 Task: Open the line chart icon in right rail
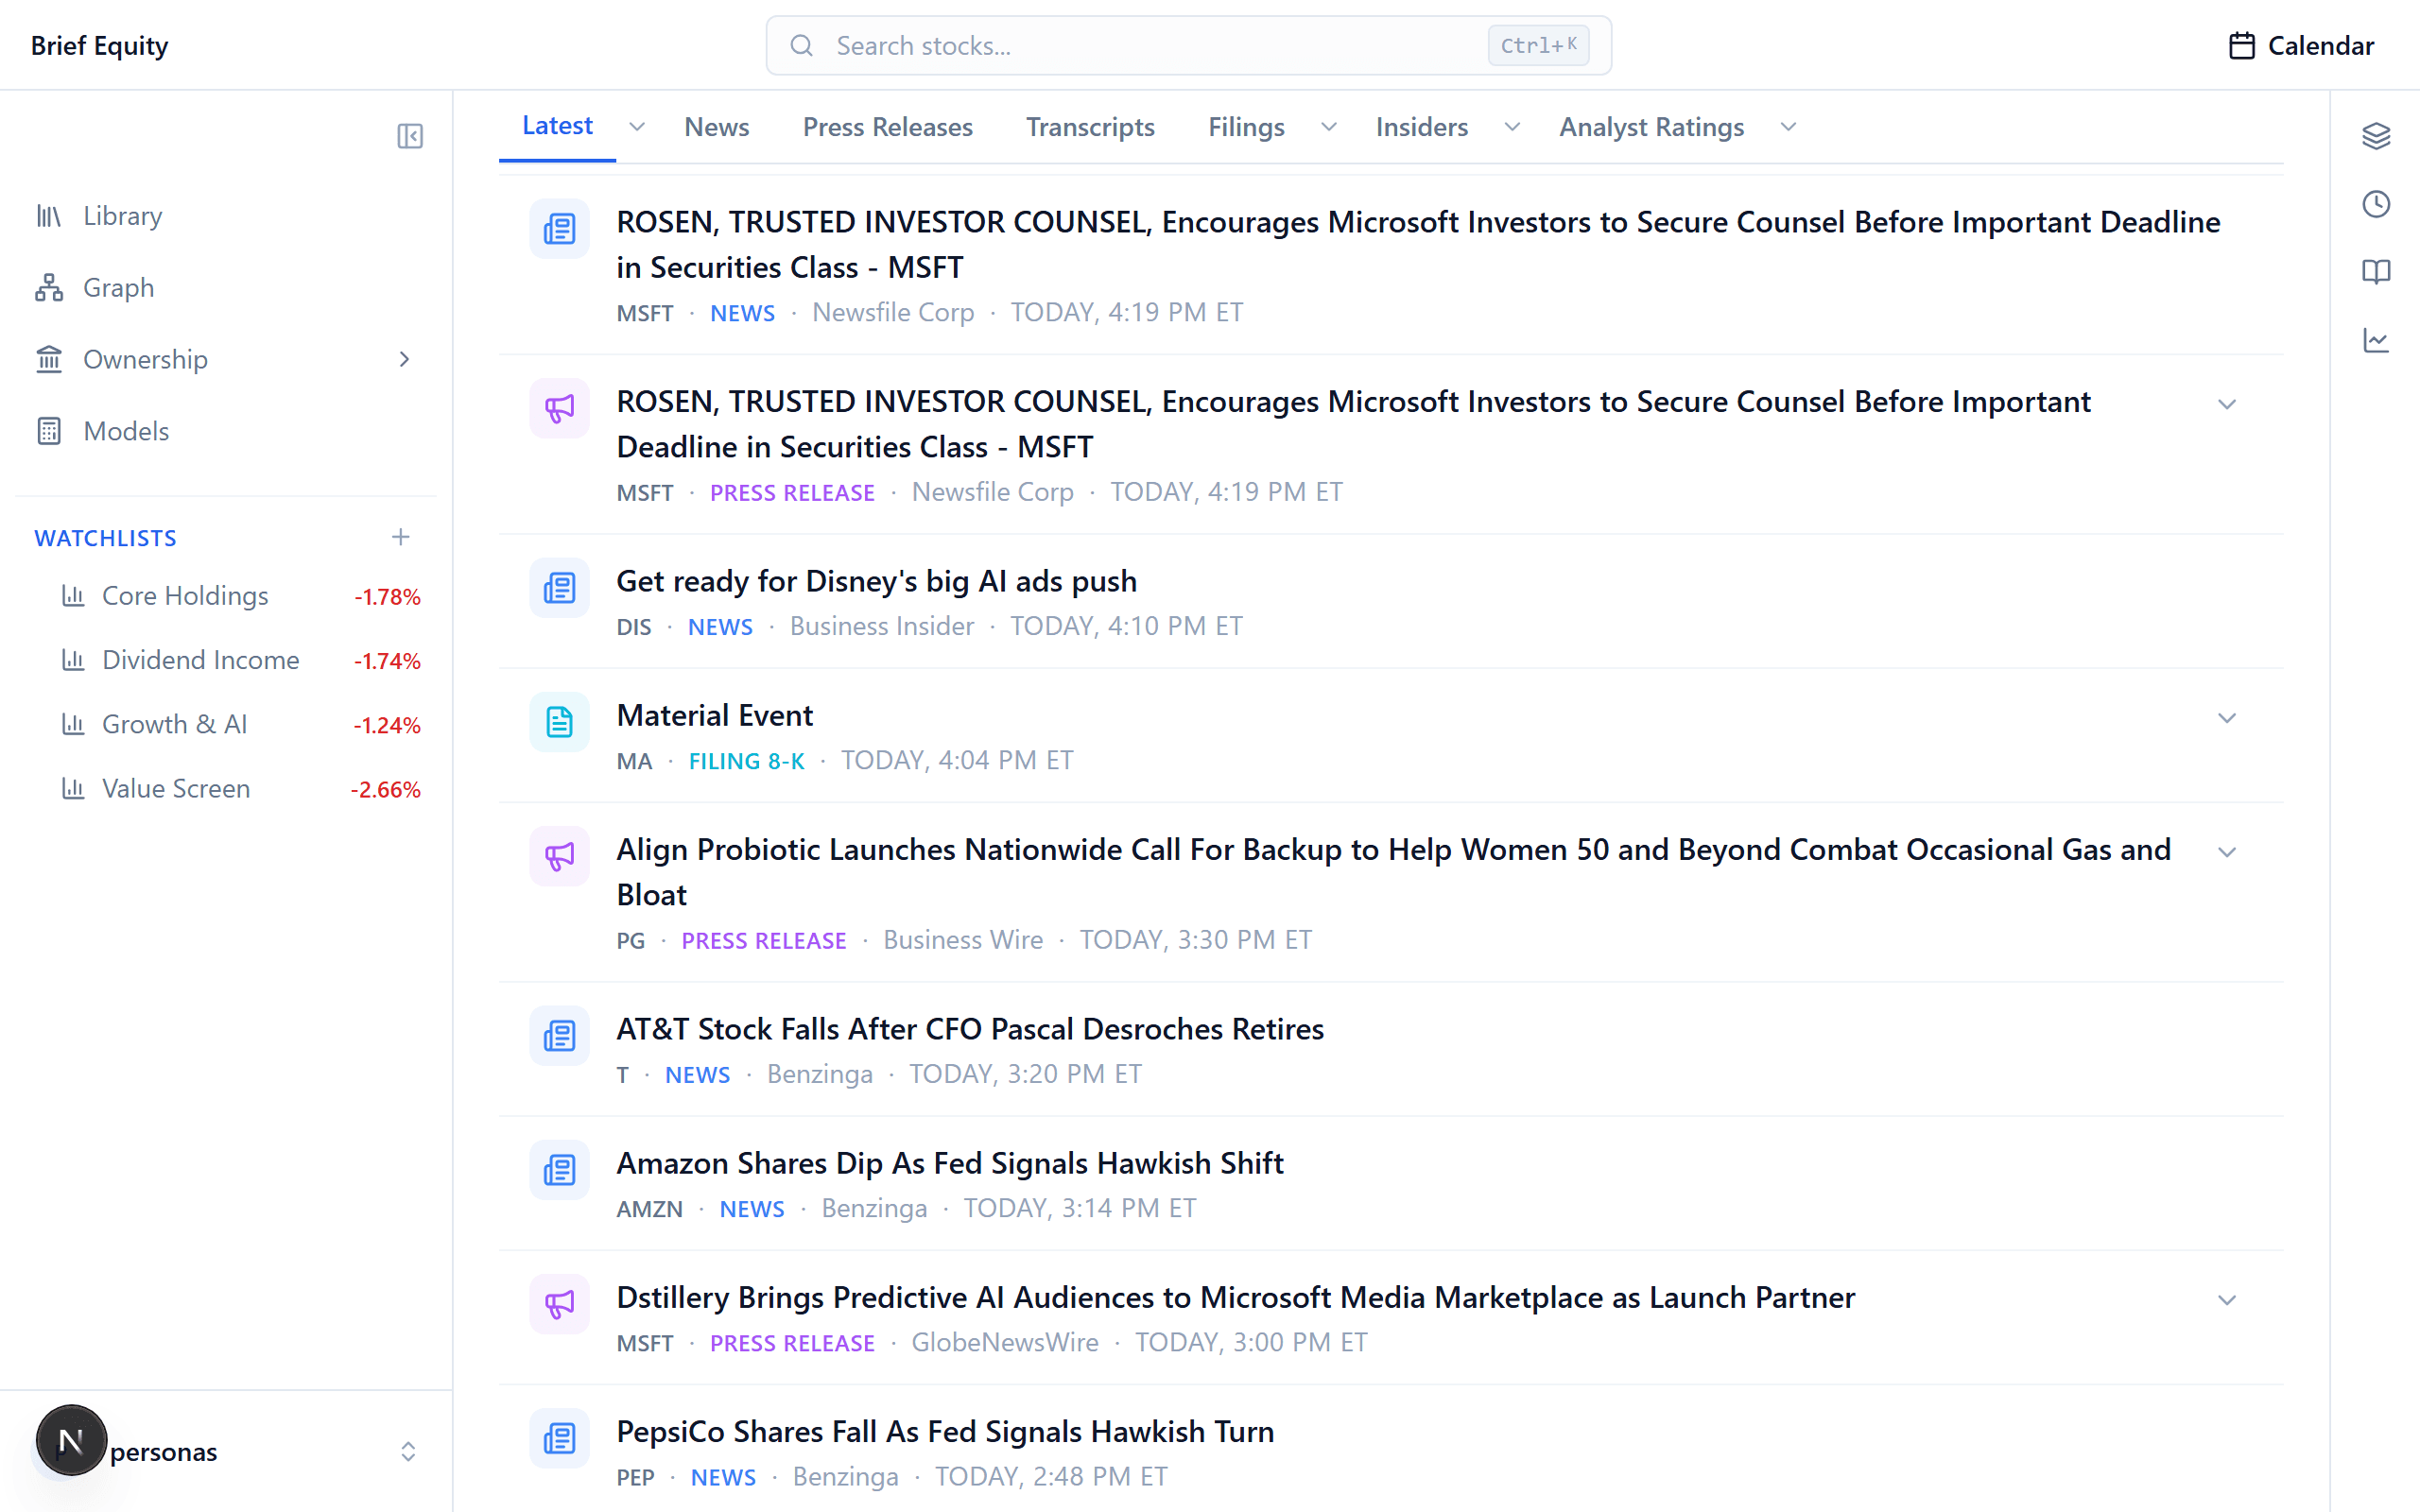point(2376,340)
